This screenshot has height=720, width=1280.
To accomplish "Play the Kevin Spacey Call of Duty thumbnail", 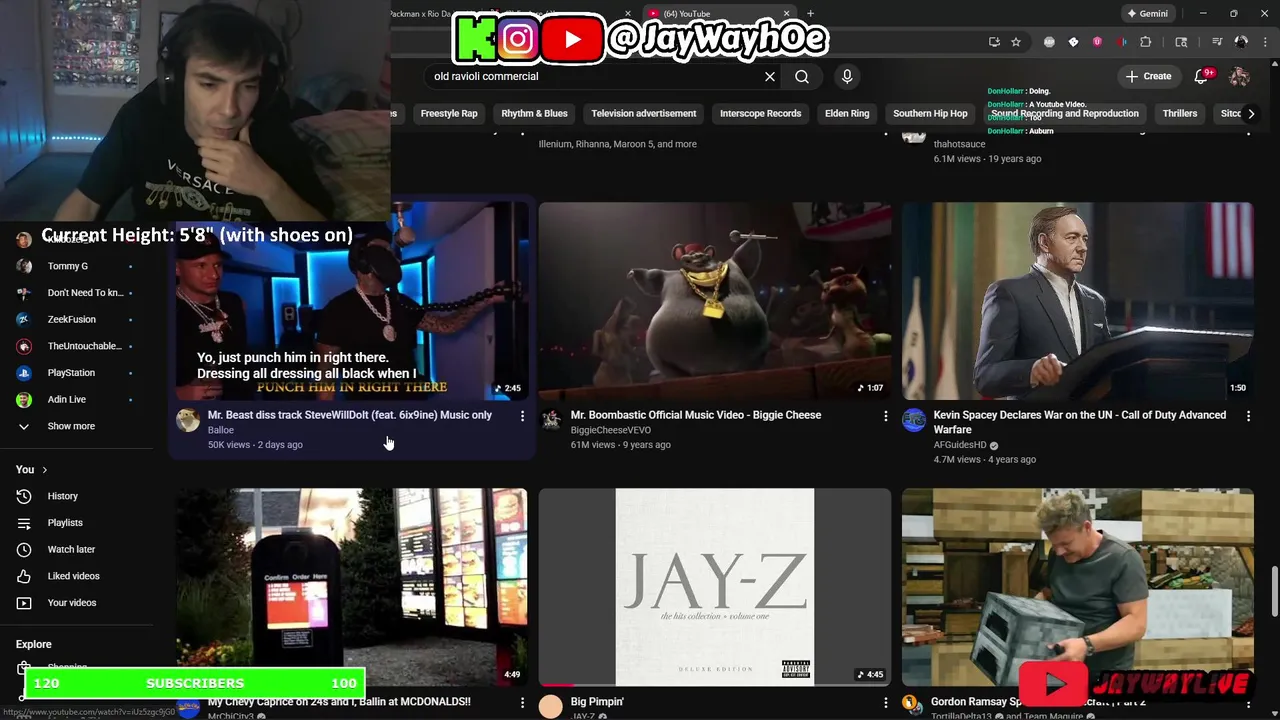I will (x=1077, y=301).
